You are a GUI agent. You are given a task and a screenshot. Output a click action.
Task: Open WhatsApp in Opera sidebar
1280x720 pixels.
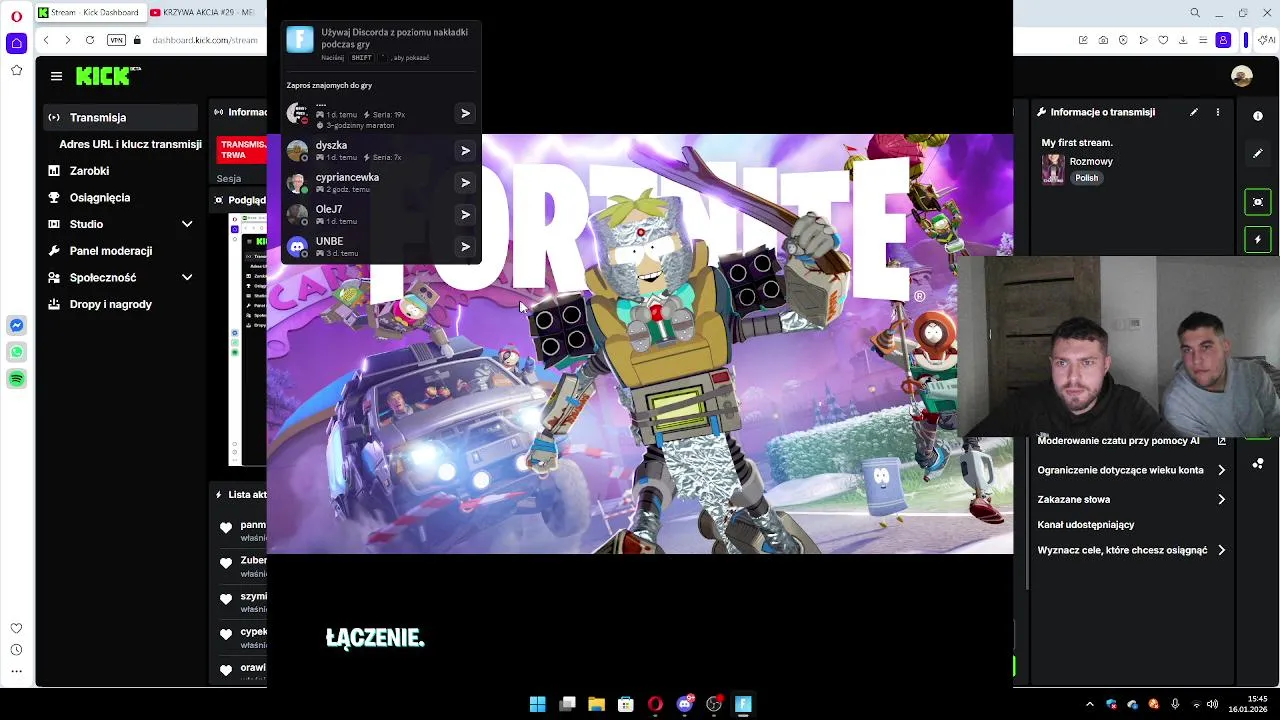pos(16,352)
